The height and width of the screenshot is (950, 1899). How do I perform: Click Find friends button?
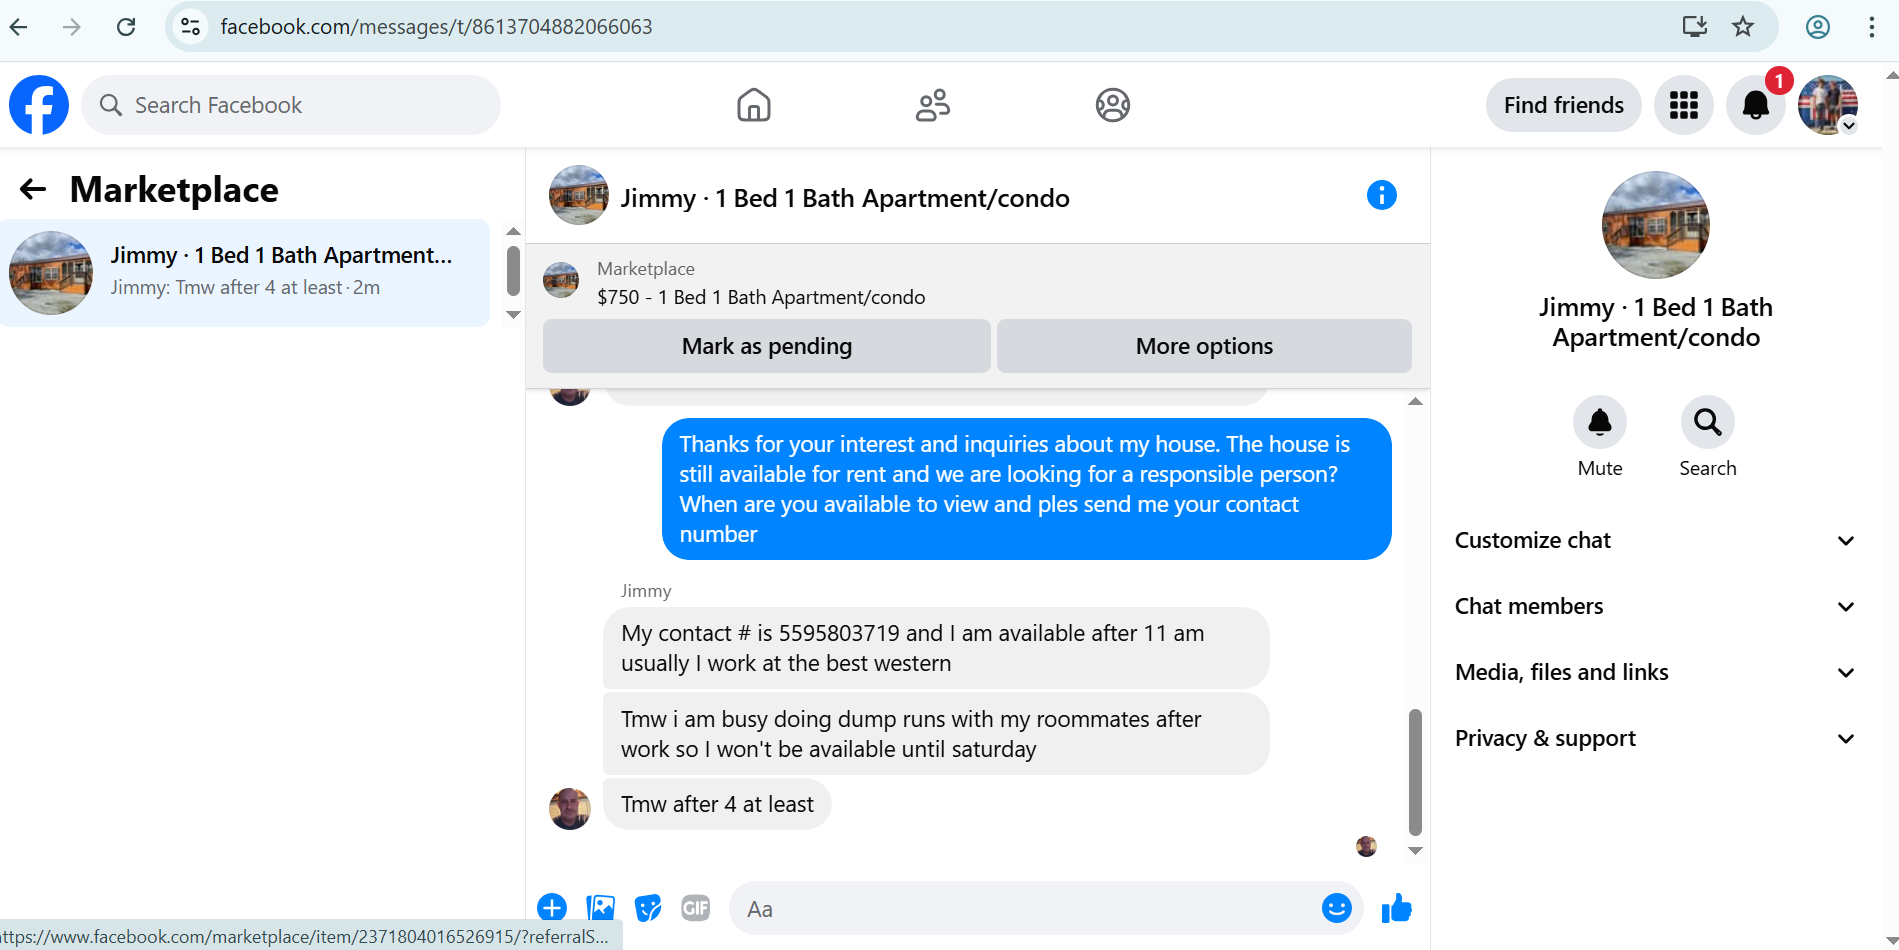(x=1564, y=105)
